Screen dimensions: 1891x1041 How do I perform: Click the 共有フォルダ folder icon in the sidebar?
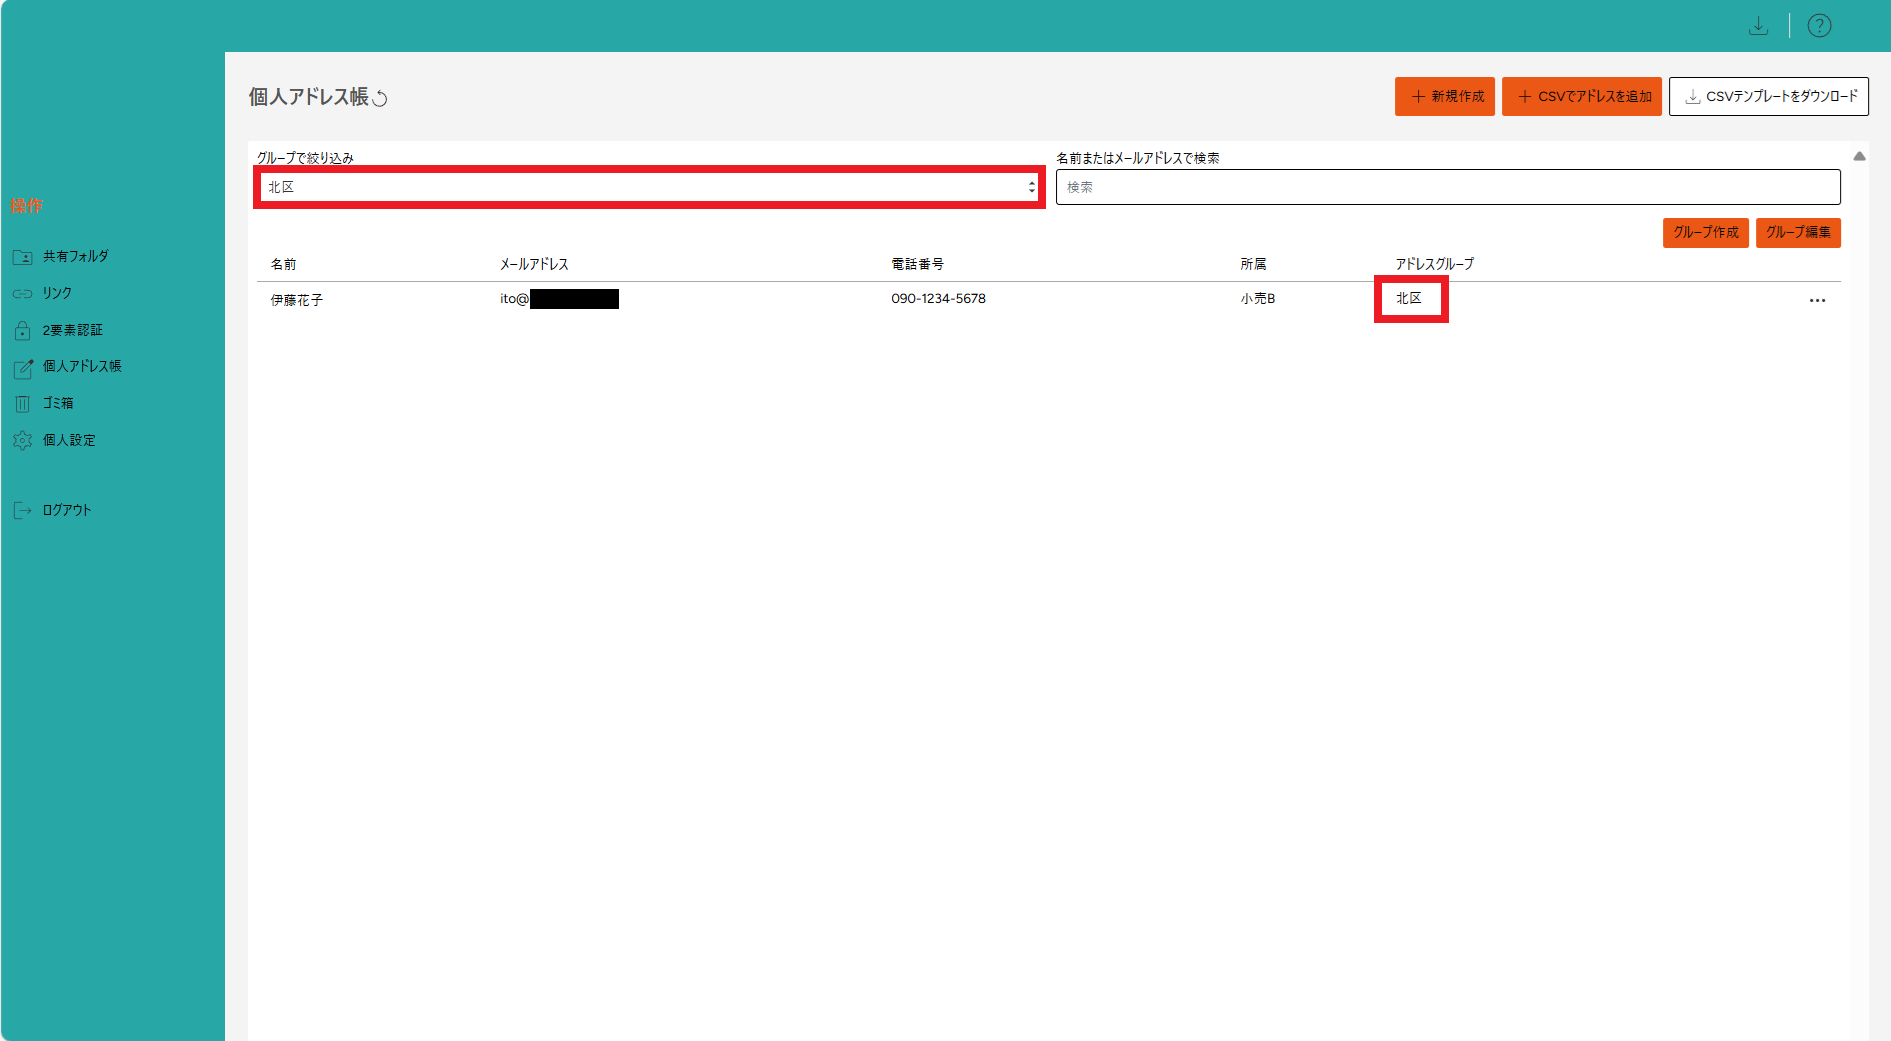22,257
